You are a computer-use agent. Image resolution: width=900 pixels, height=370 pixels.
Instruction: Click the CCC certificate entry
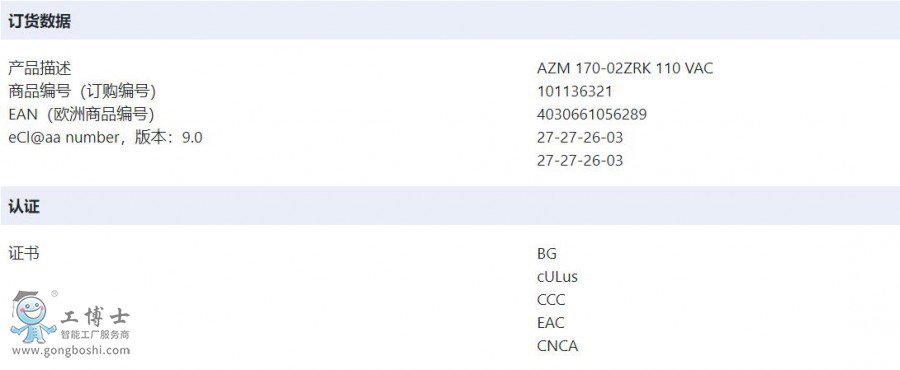coord(551,300)
